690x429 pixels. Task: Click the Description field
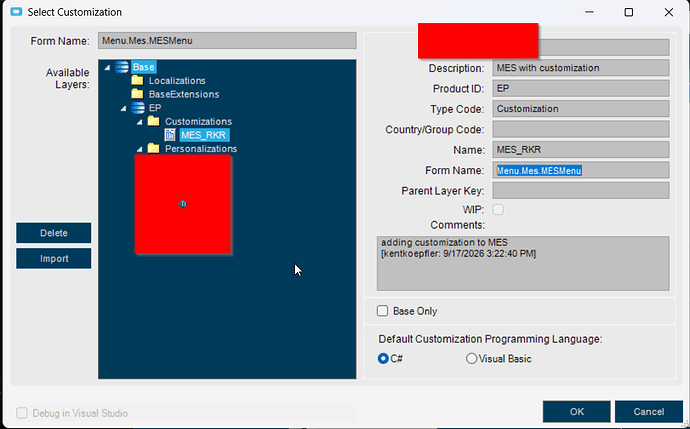(581, 68)
